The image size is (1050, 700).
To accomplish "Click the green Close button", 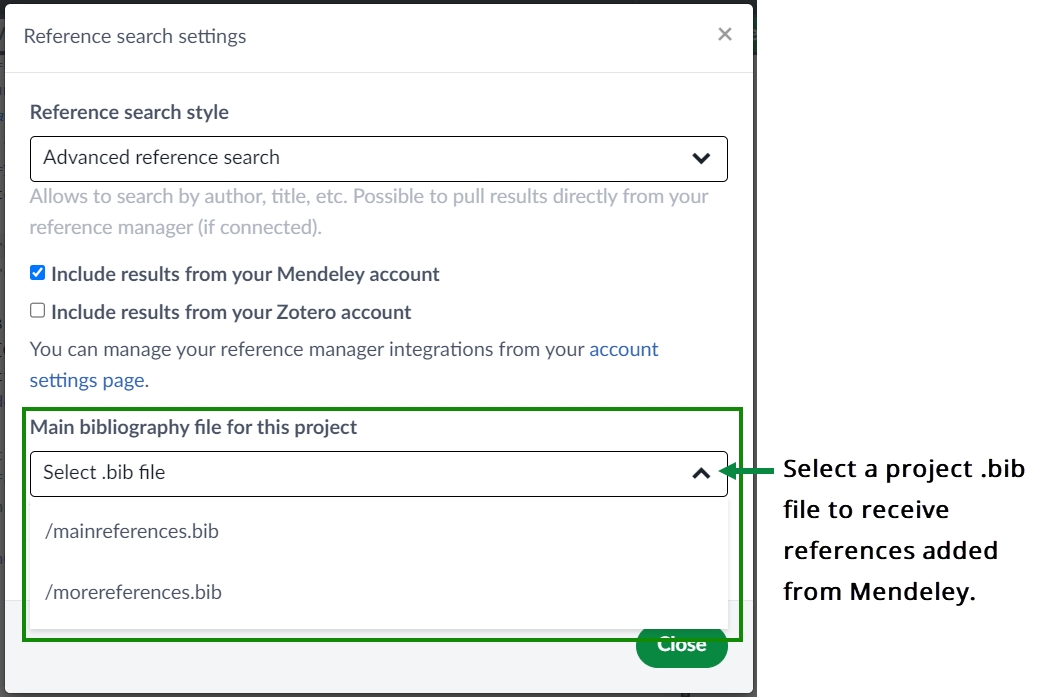I will [682, 645].
